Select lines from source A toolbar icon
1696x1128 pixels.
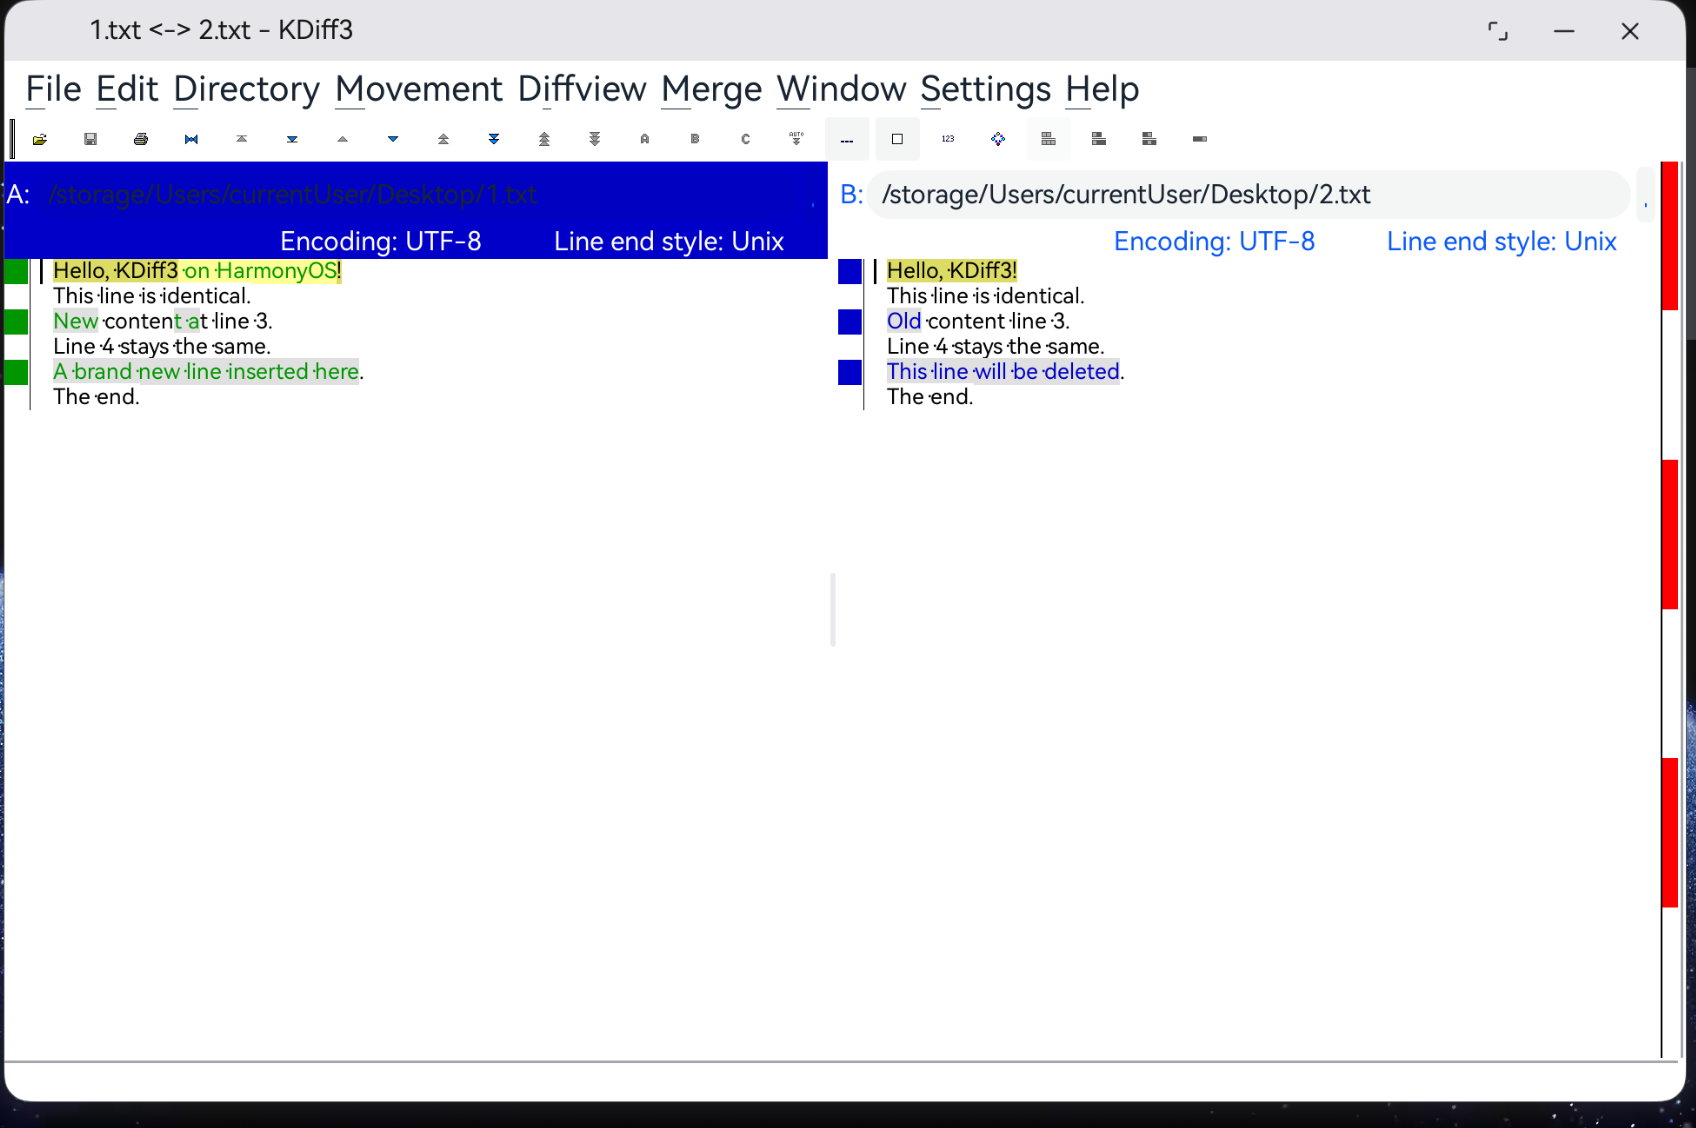coord(645,139)
